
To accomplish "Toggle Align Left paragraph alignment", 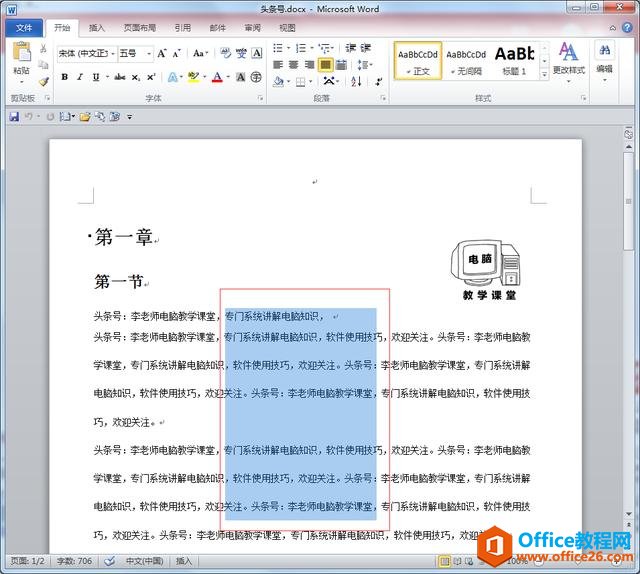I will coord(278,65).
